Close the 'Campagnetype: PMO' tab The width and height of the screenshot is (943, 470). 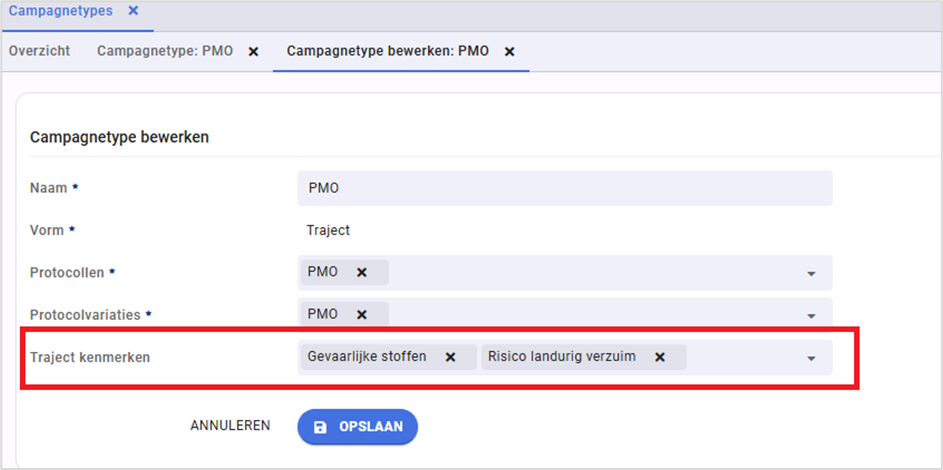[x=253, y=51]
